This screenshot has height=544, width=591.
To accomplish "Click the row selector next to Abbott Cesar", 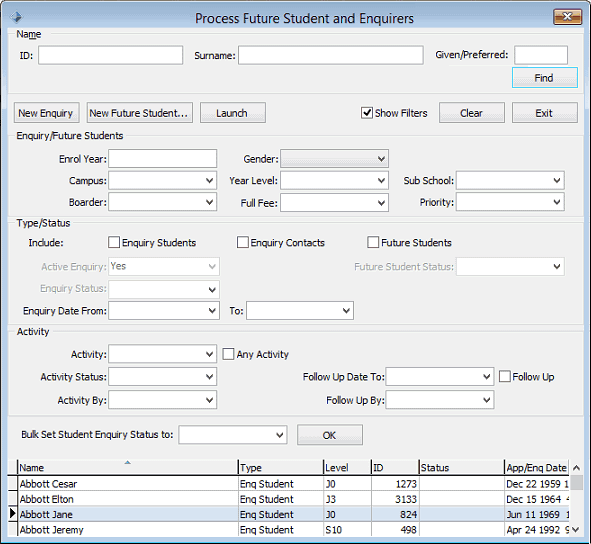I will [12, 484].
